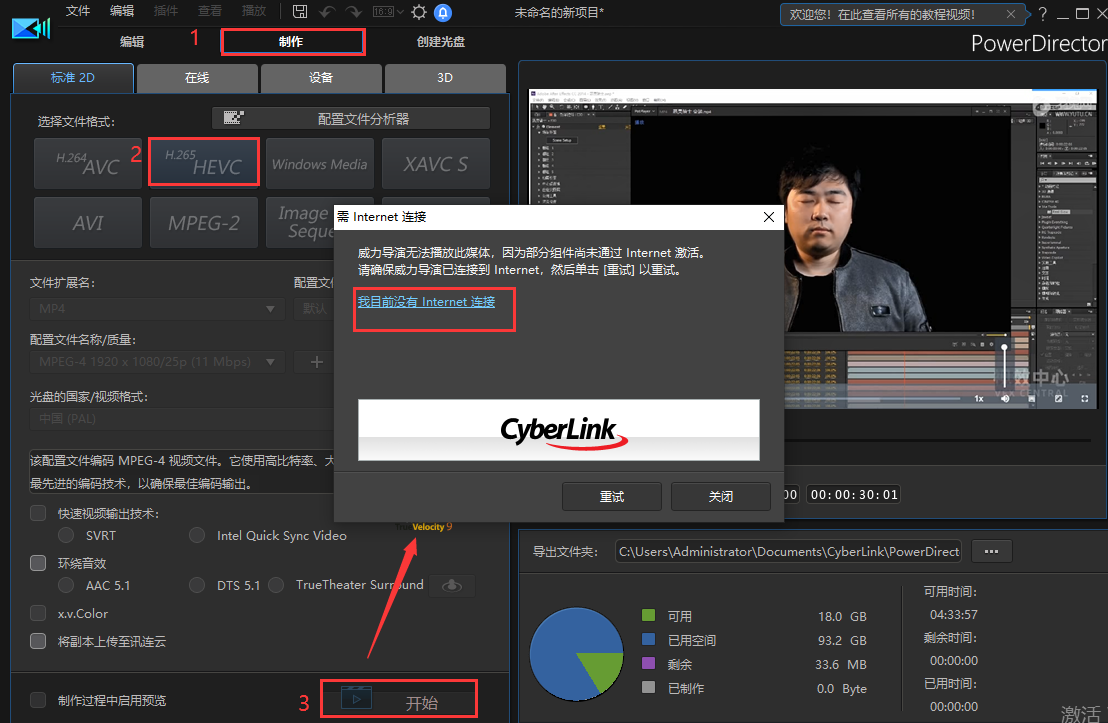Select the 3D output tab

point(445,78)
